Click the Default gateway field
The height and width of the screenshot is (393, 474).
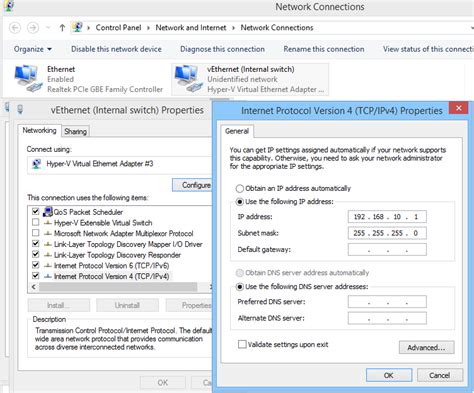(x=387, y=249)
